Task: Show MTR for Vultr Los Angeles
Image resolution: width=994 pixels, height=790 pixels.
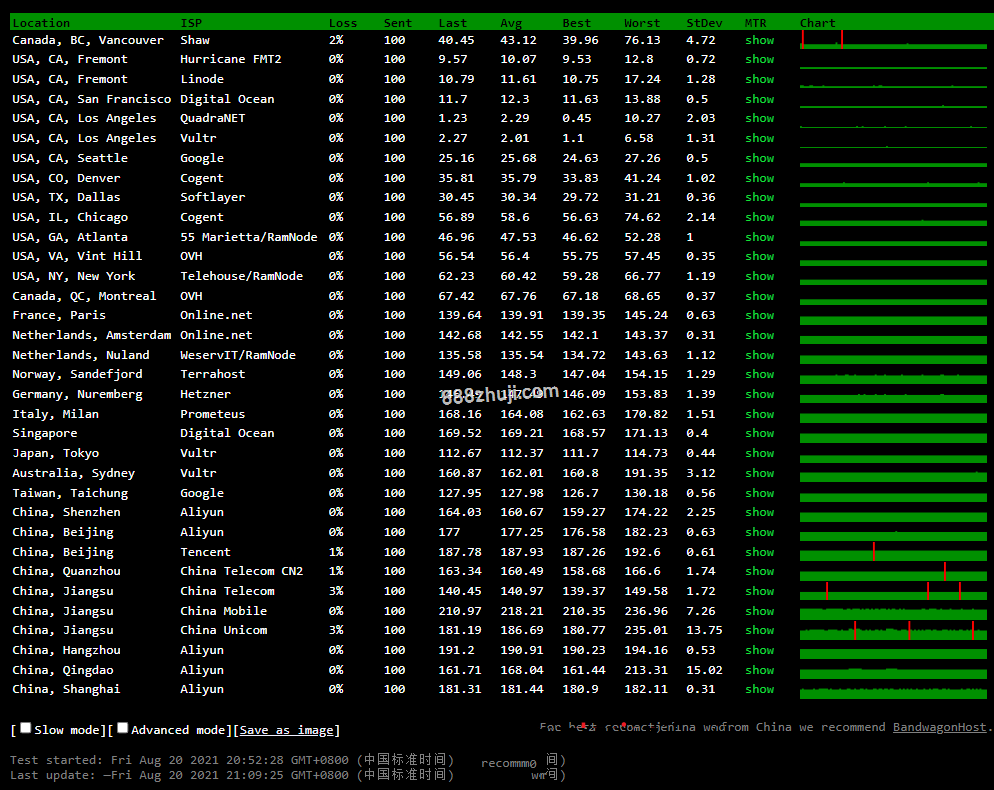Action: (x=759, y=138)
